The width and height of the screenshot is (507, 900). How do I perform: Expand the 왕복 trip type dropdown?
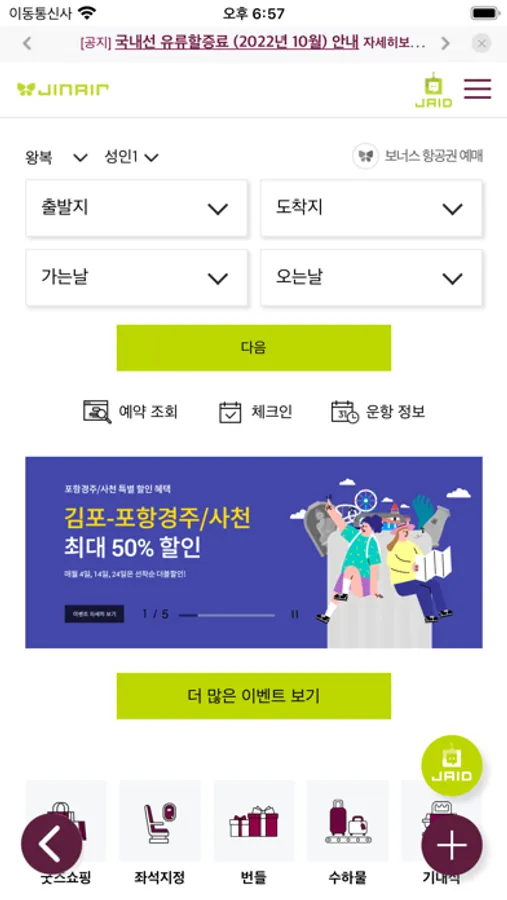tap(56, 157)
